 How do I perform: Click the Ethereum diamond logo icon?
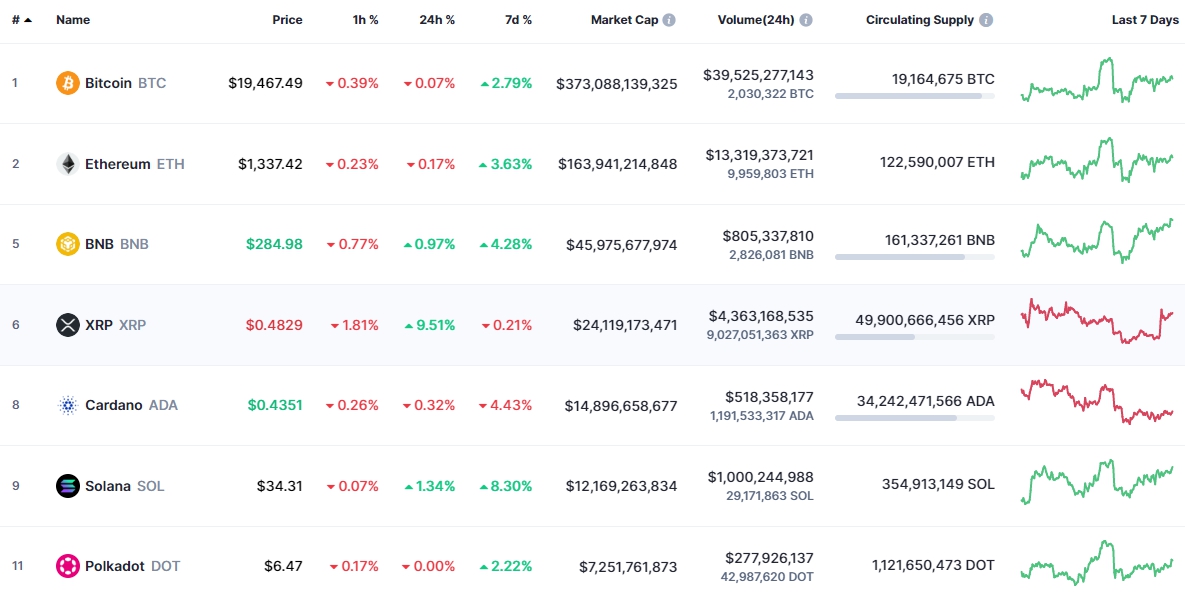tap(68, 164)
